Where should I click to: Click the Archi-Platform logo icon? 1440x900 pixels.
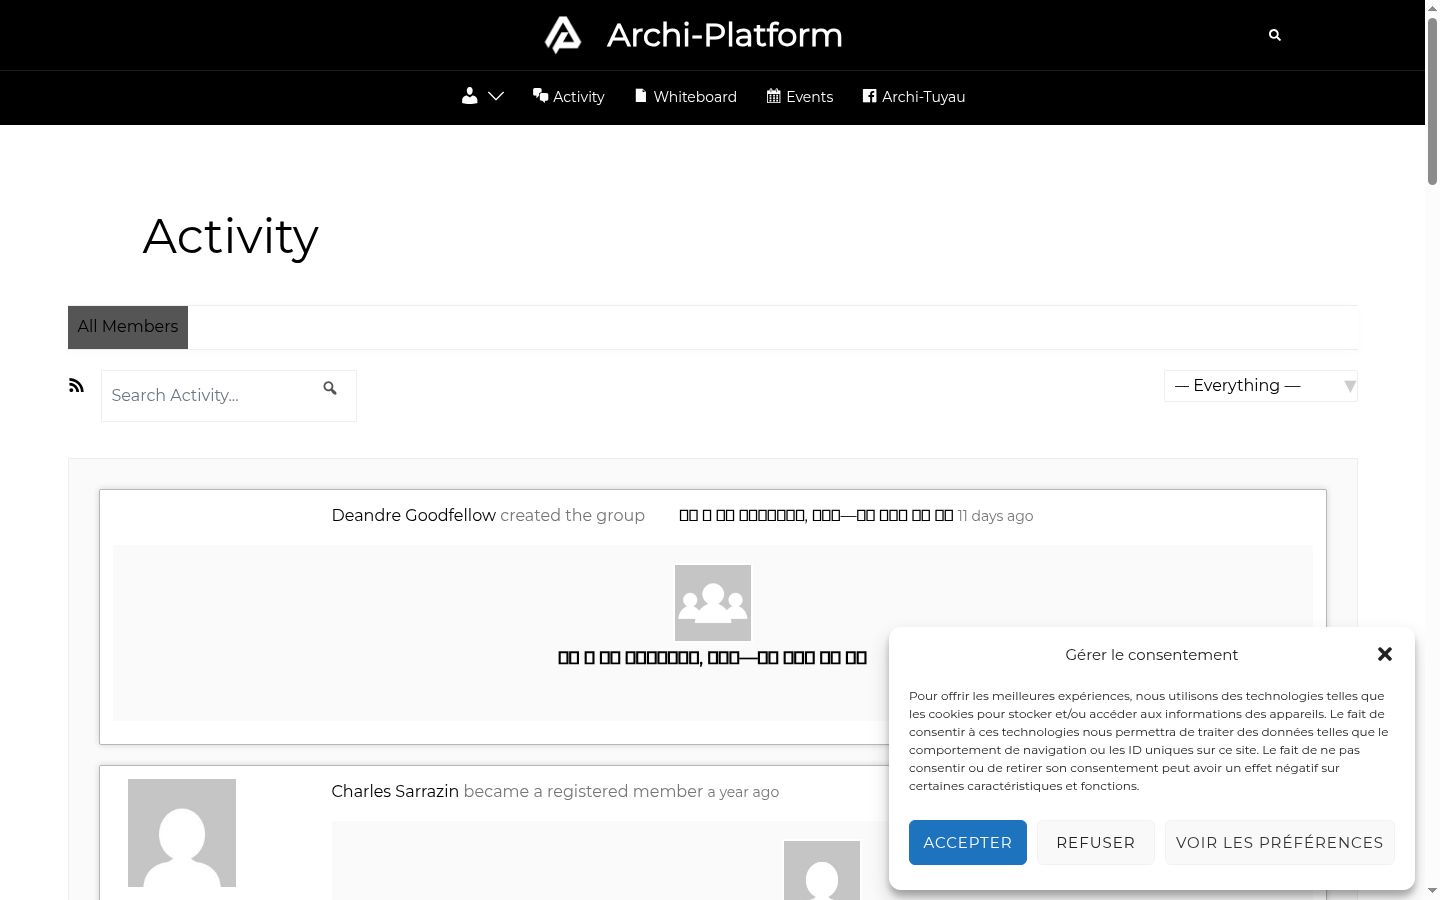[x=563, y=35]
